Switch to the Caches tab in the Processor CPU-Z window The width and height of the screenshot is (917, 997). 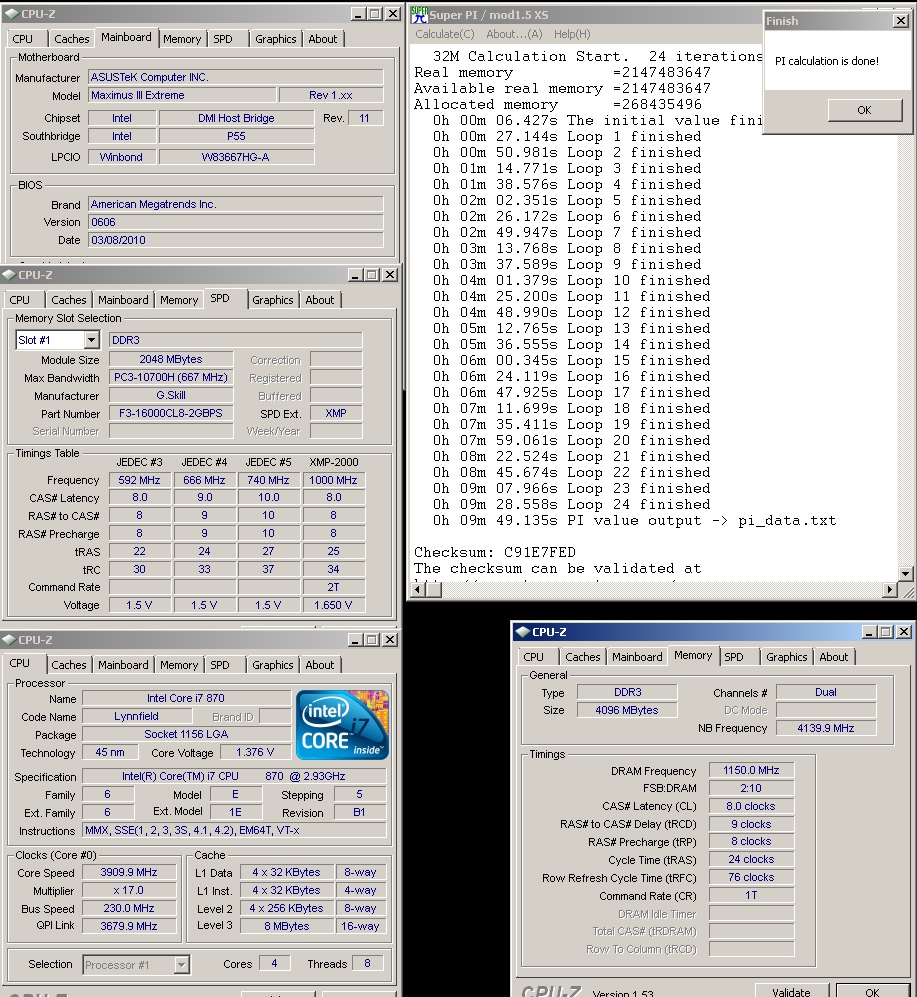(x=69, y=665)
